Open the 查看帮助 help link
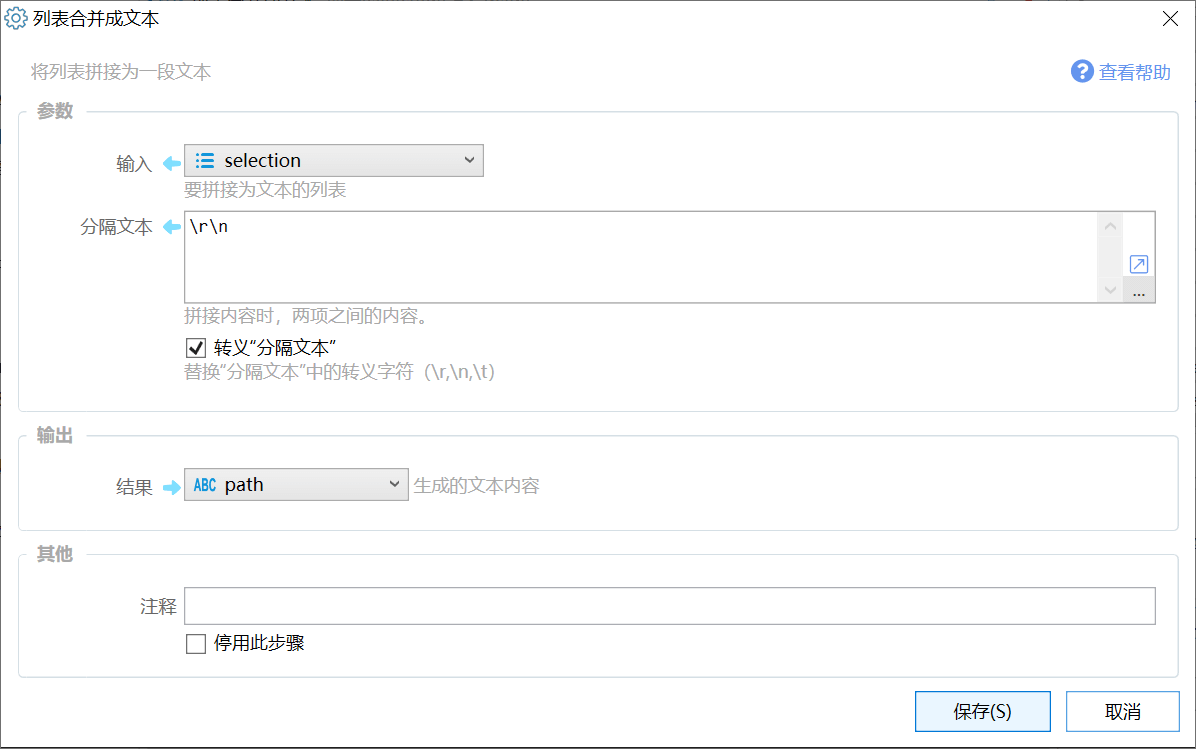 point(1134,72)
